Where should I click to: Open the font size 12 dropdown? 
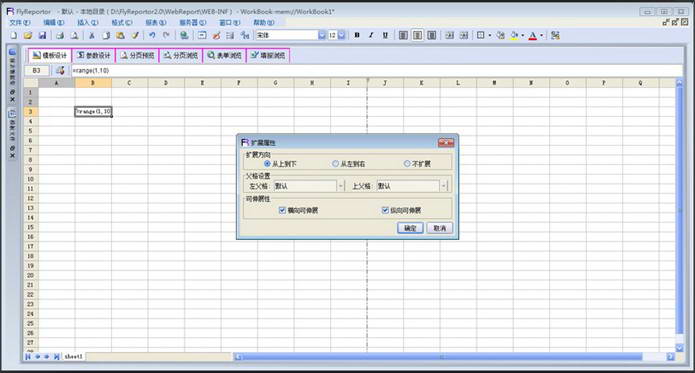click(342, 35)
